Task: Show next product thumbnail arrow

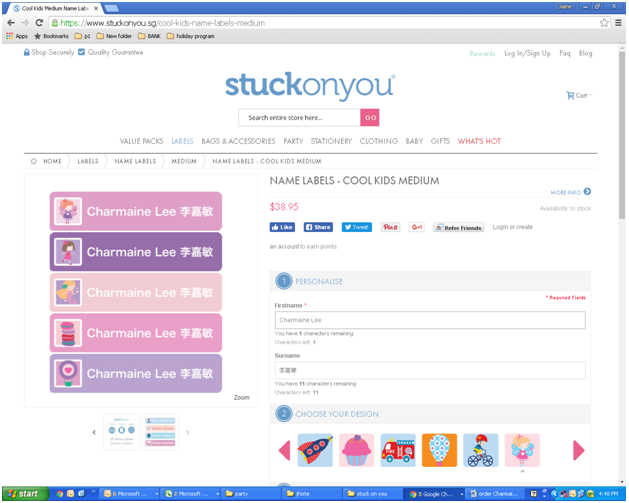Action: (187, 432)
